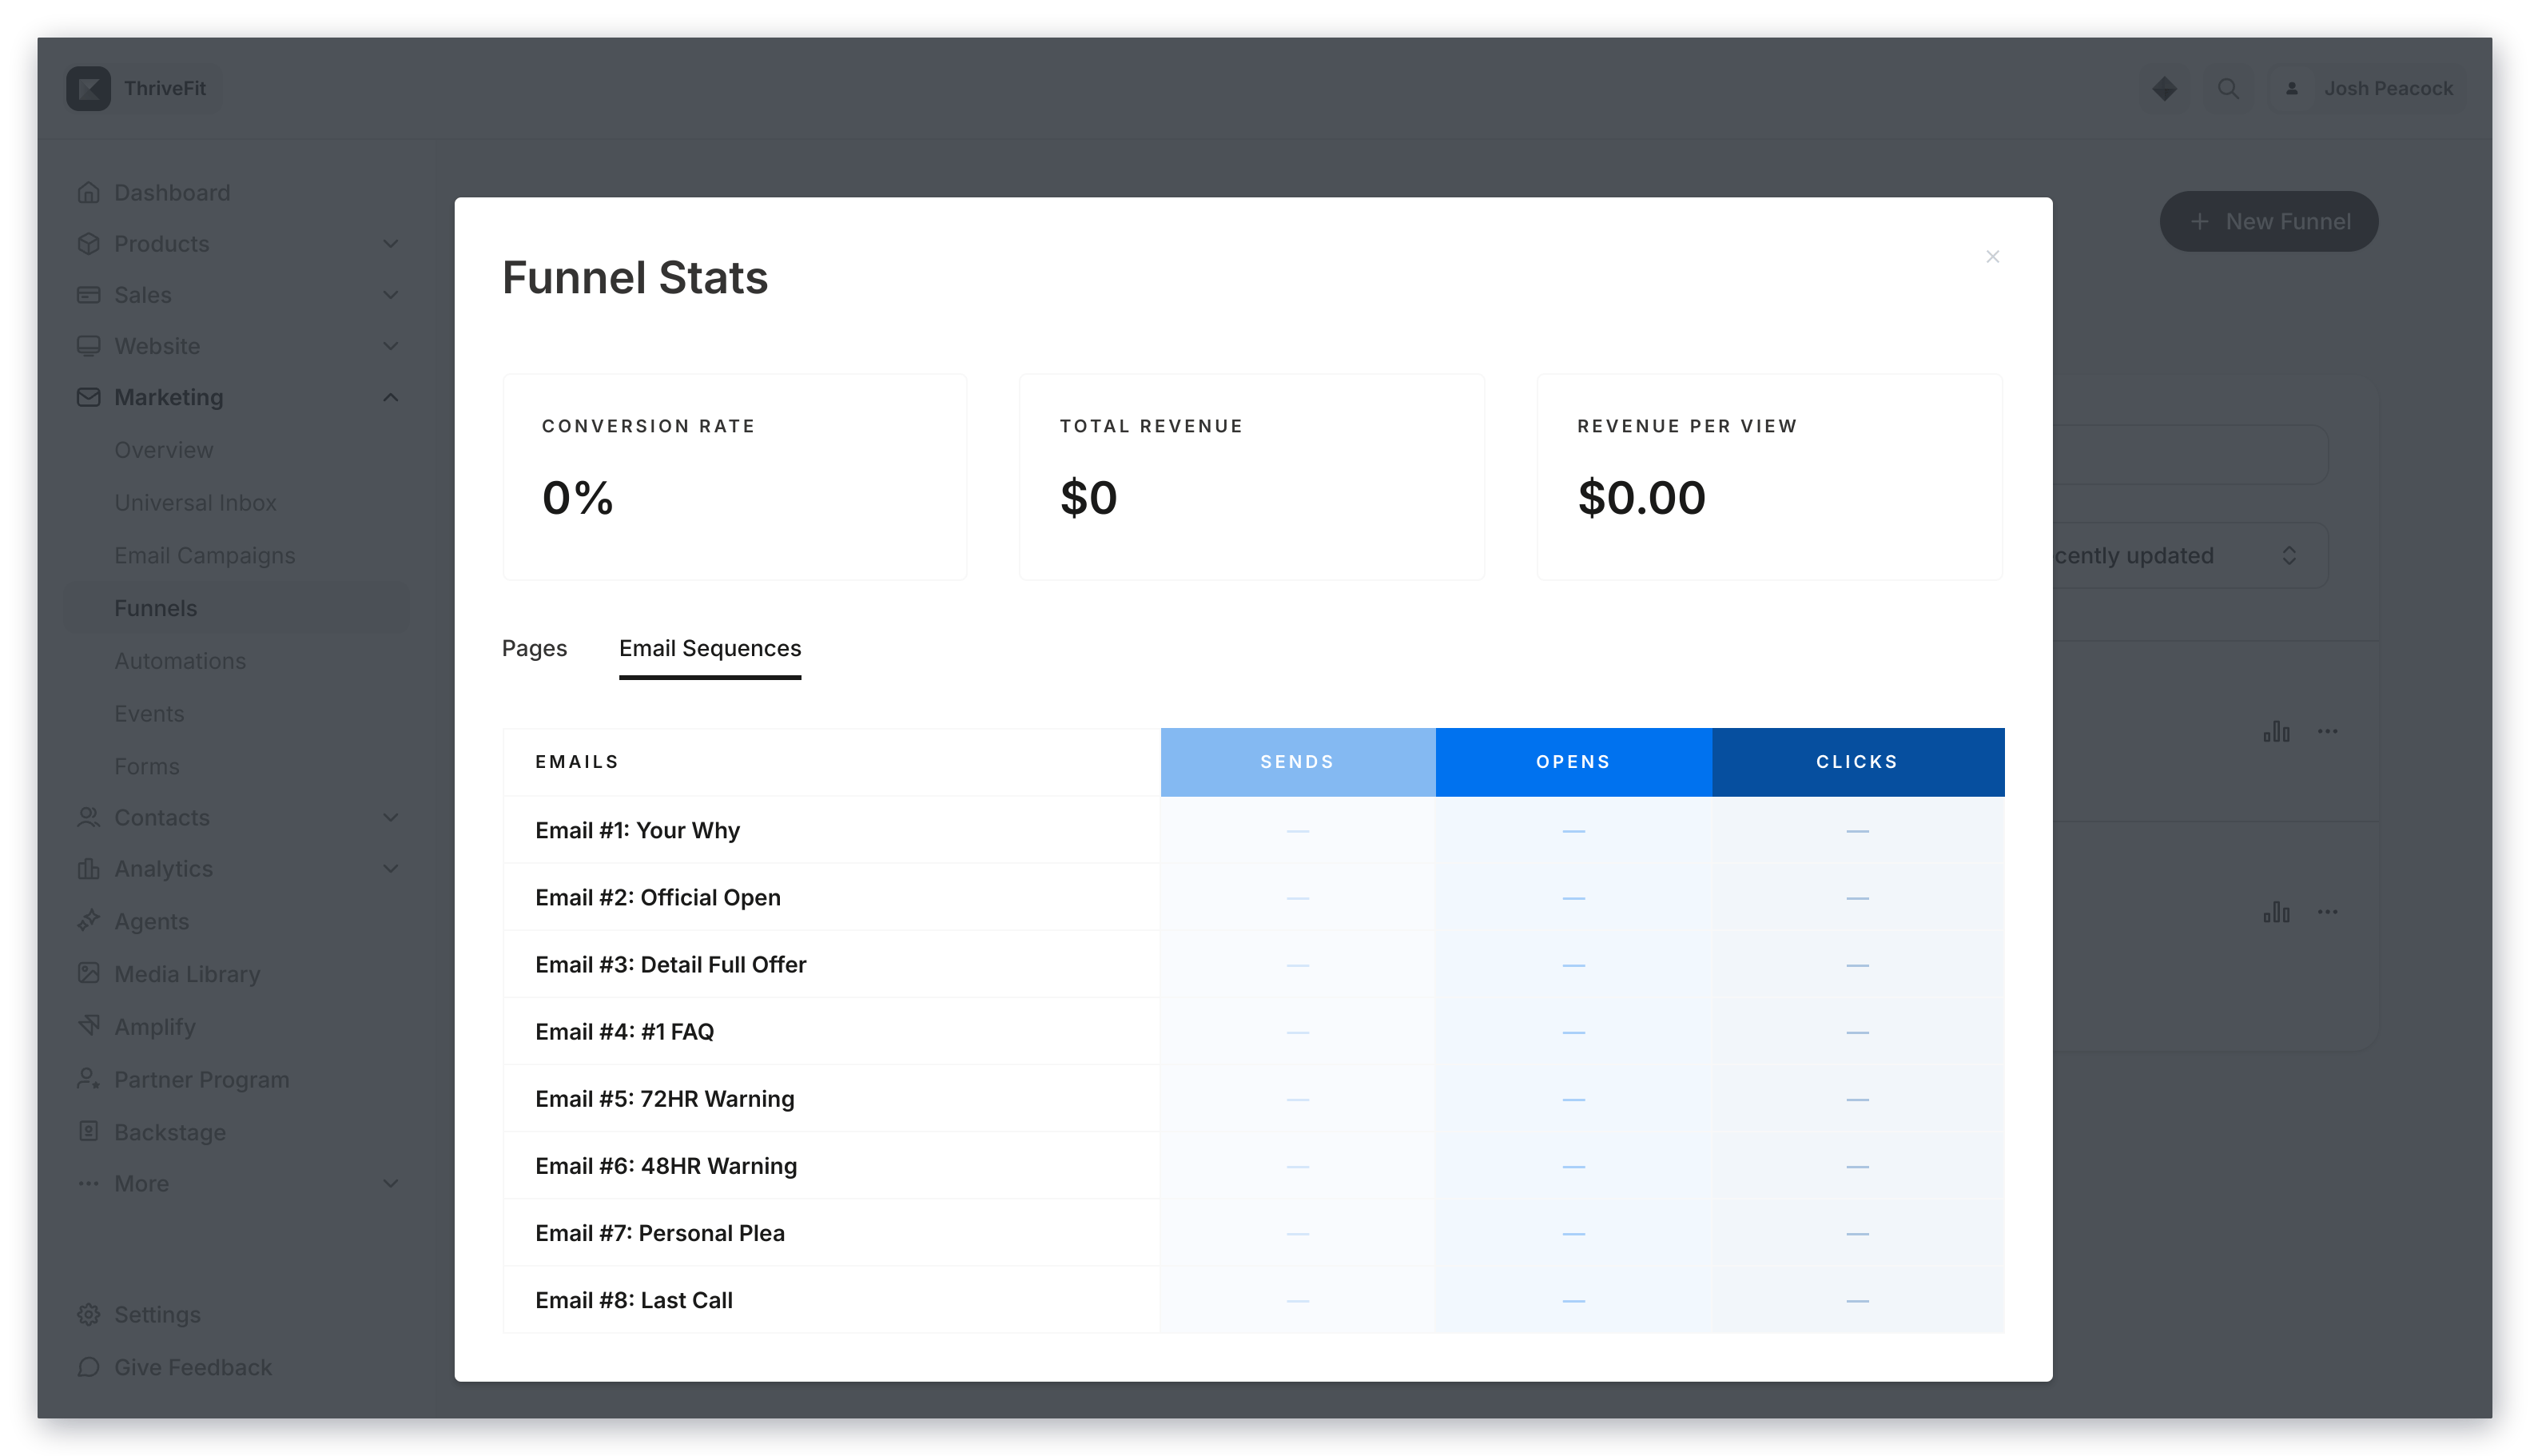This screenshot has height=1456, width=2530.
Task: Expand the Website chevron
Action: [390, 345]
